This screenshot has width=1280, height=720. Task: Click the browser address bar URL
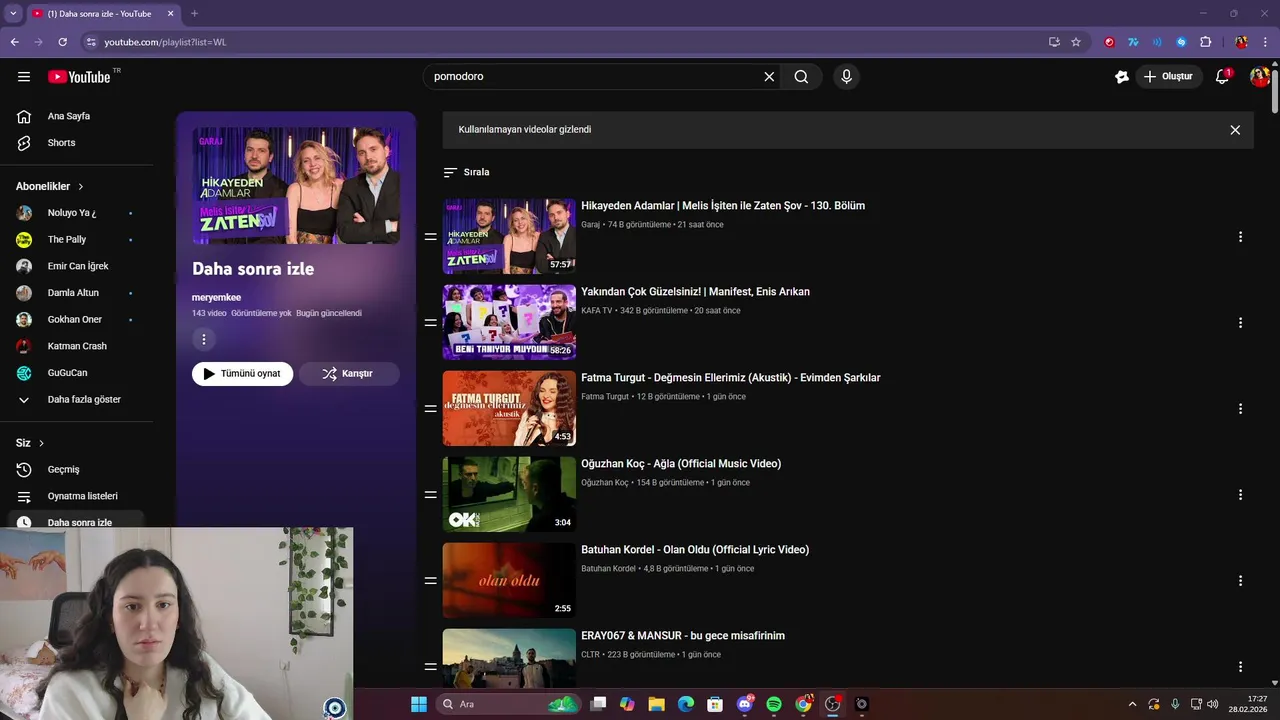[x=165, y=42]
